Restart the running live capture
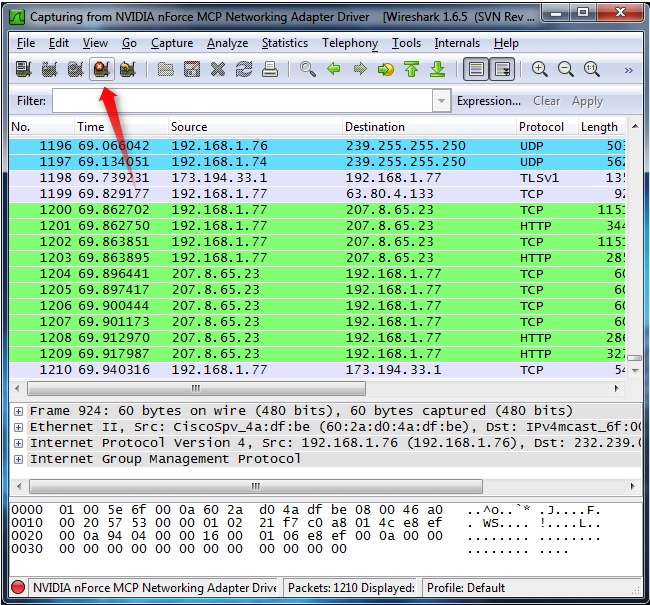Viewport: 650px width, 605px height. 127,70
